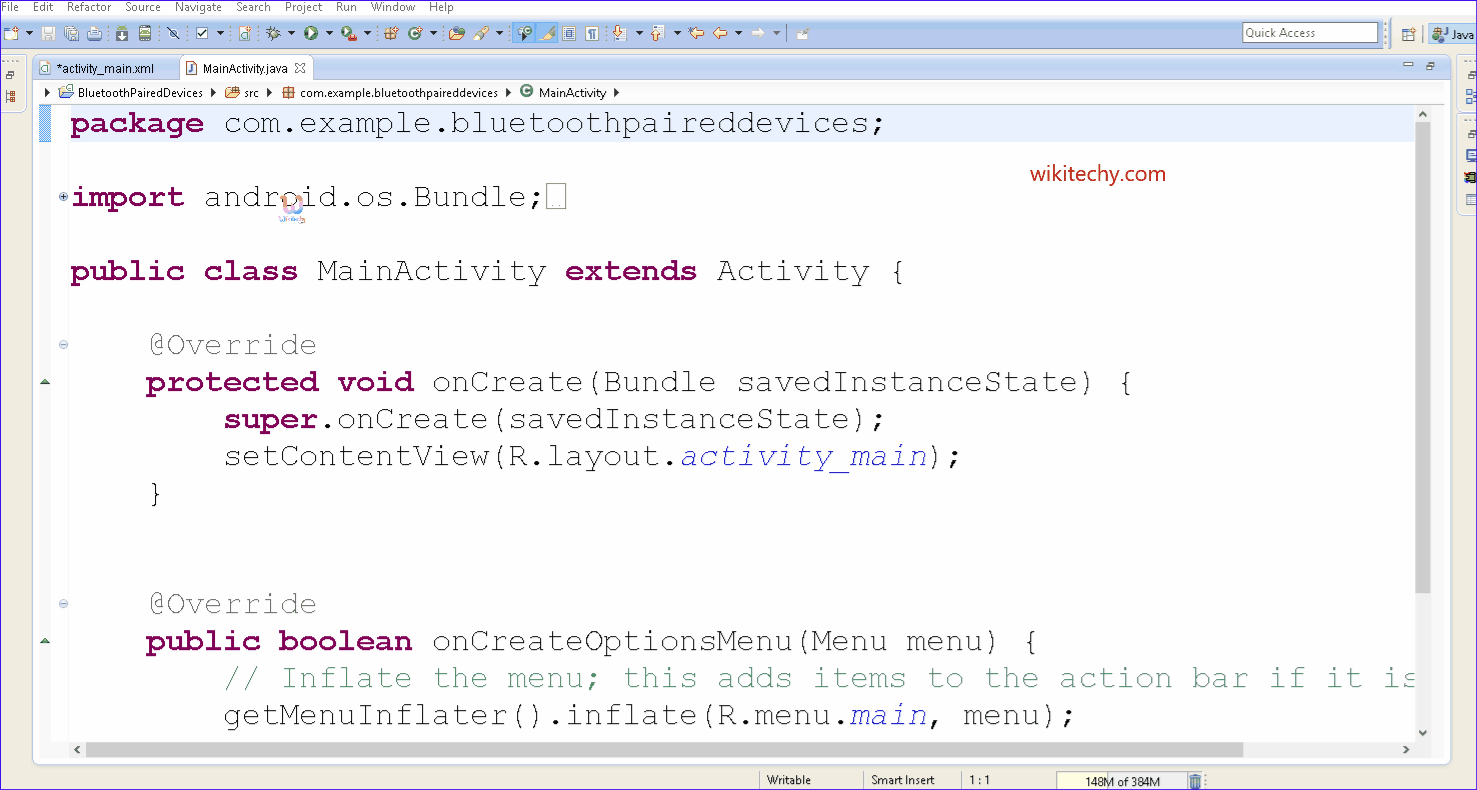Open Android SDK Manager icon
The height and width of the screenshot is (790, 1477).
[x=121, y=33]
